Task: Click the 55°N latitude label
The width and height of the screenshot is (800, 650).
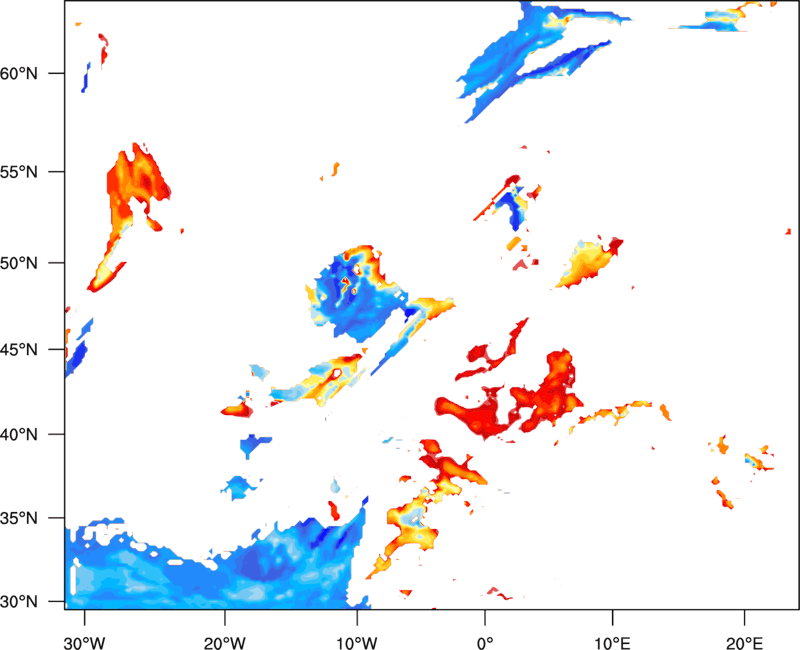Action: [x=19, y=172]
